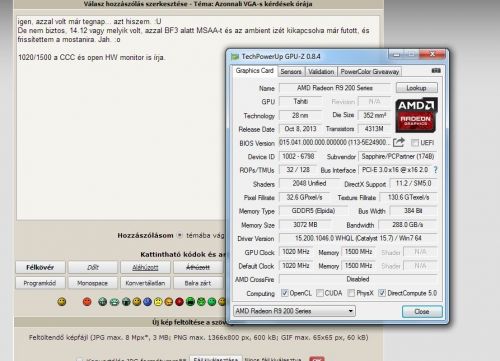Click the Áthúzott formatting button
The height and width of the screenshot is (361, 500).
point(198,267)
